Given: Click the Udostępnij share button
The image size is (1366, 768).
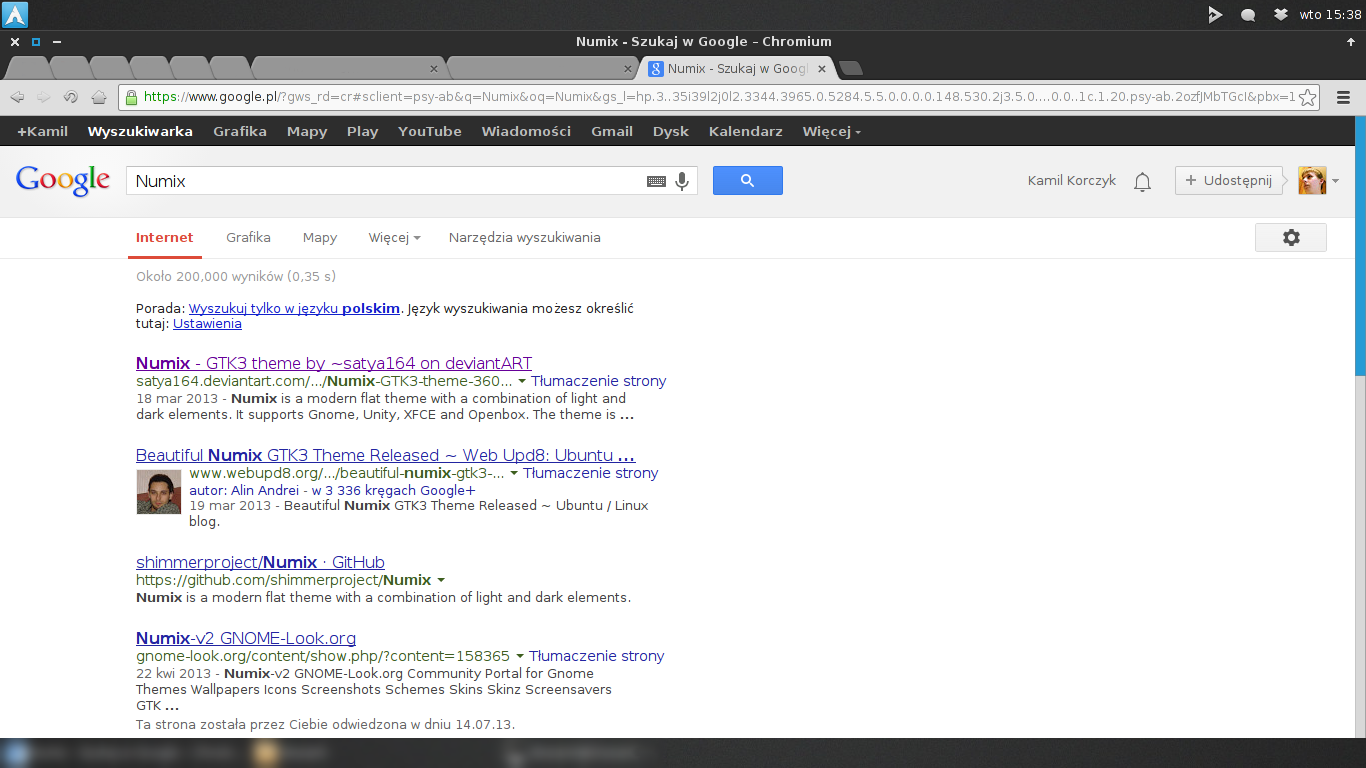Looking at the screenshot, I should click(1228, 180).
